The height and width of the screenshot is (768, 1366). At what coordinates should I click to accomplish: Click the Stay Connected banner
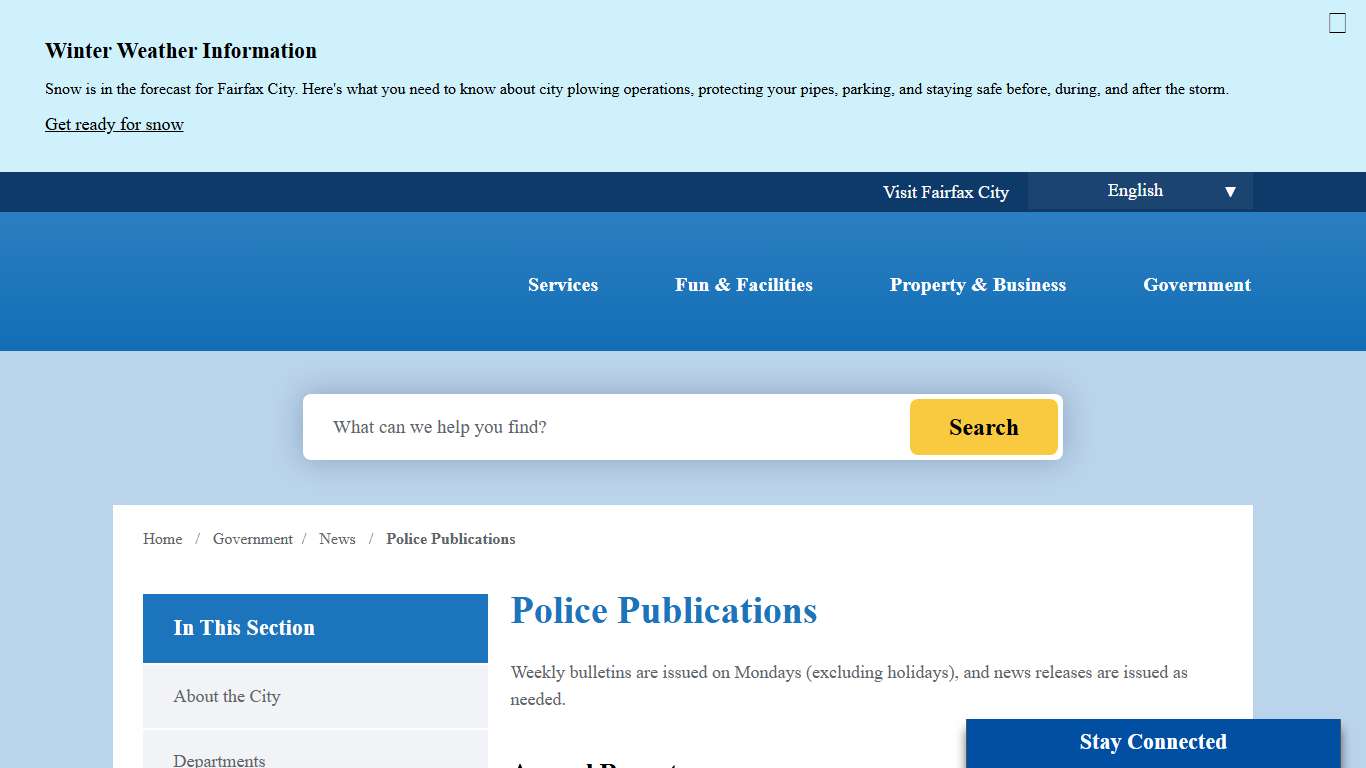1153,742
